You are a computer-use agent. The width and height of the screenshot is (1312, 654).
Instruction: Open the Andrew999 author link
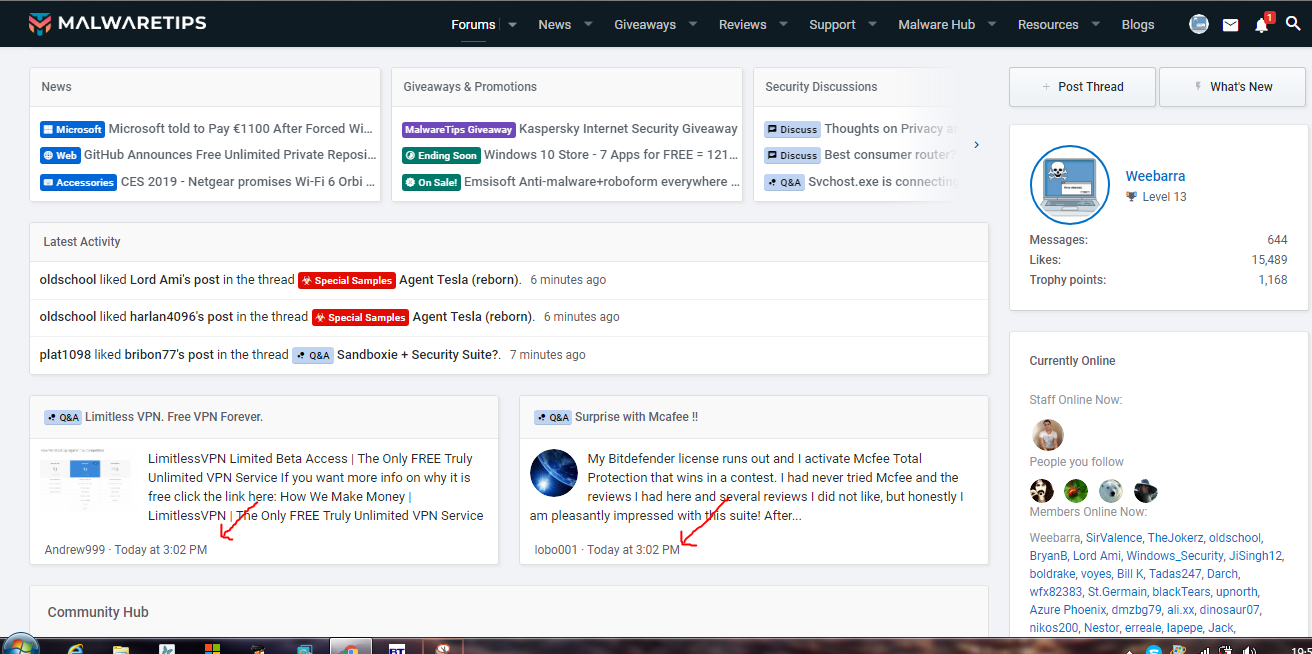coord(75,550)
